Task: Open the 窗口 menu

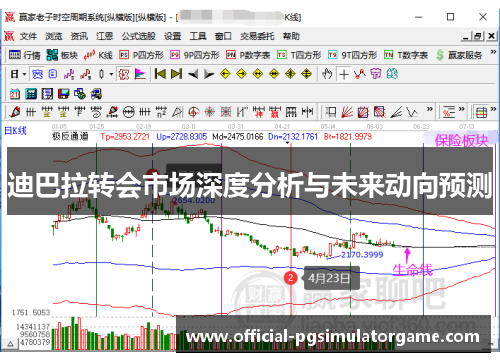Action: pos(223,36)
